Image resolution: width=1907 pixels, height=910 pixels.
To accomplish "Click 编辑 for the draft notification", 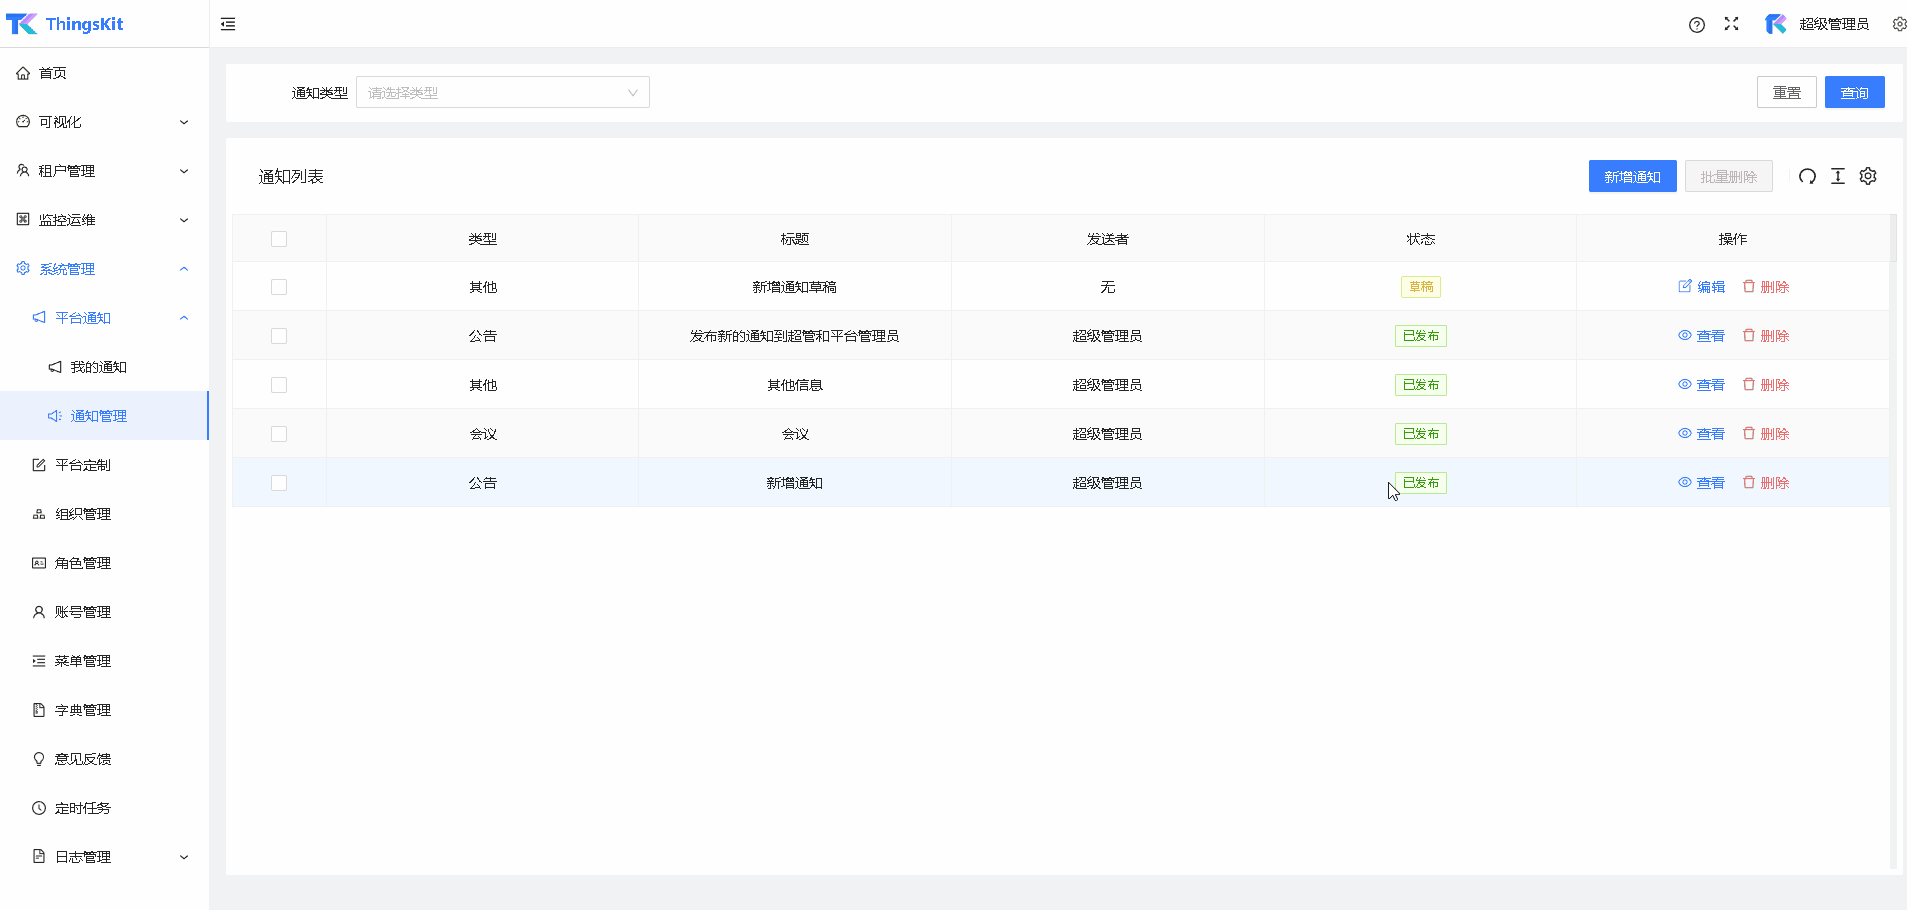I will tap(1702, 287).
